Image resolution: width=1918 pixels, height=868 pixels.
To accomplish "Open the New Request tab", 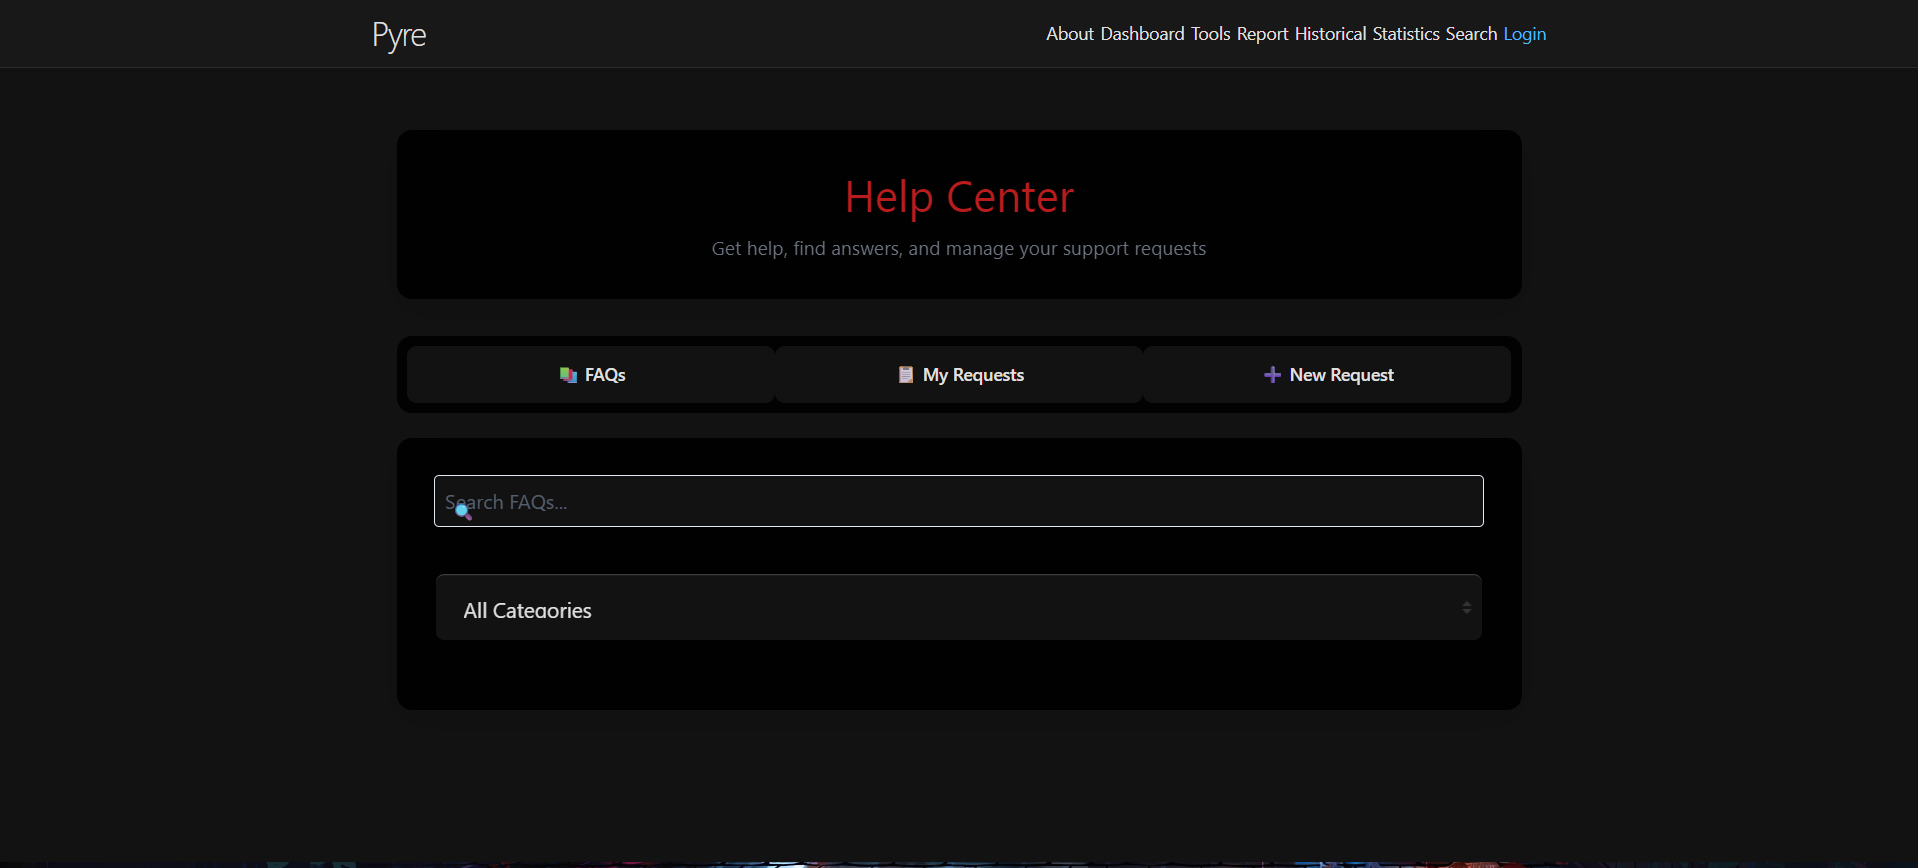I will click(1327, 375).
